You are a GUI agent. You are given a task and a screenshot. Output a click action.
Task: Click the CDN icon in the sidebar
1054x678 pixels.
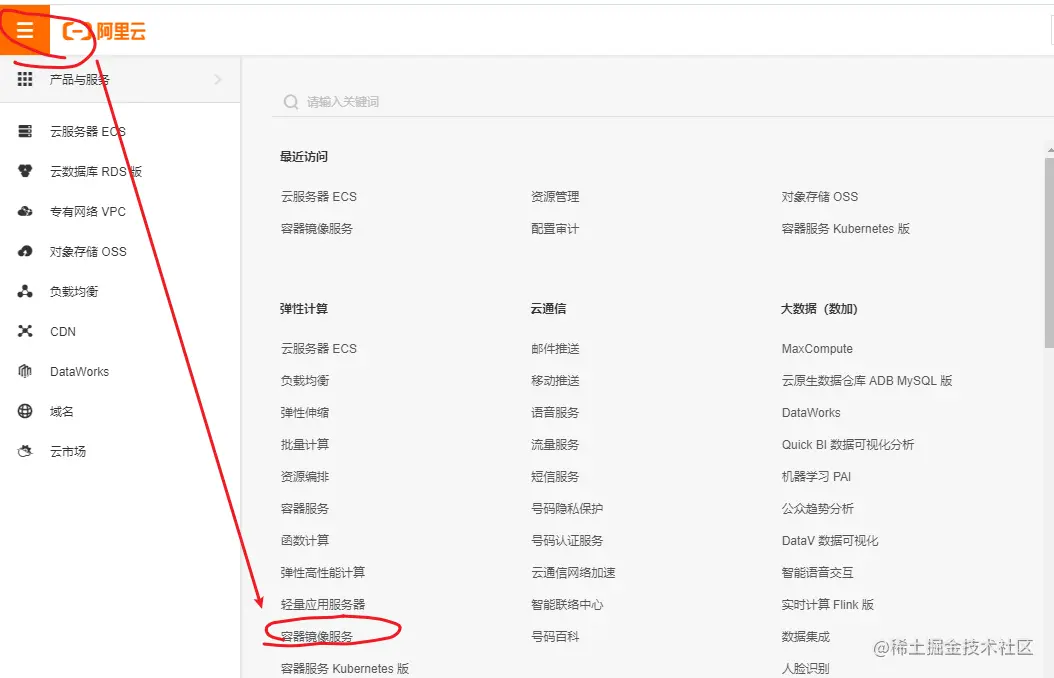pyautogui.click(x=25, y=331)
